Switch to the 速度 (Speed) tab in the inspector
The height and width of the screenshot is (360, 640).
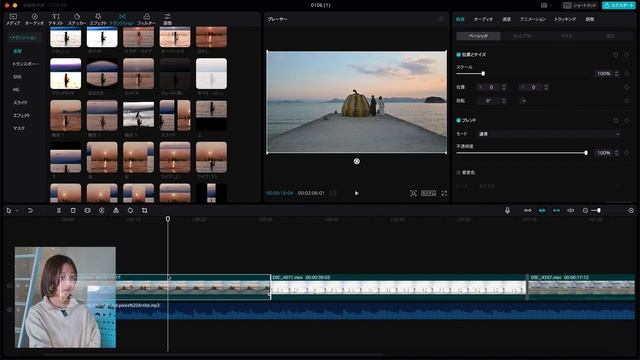click(x=506, y=19)
